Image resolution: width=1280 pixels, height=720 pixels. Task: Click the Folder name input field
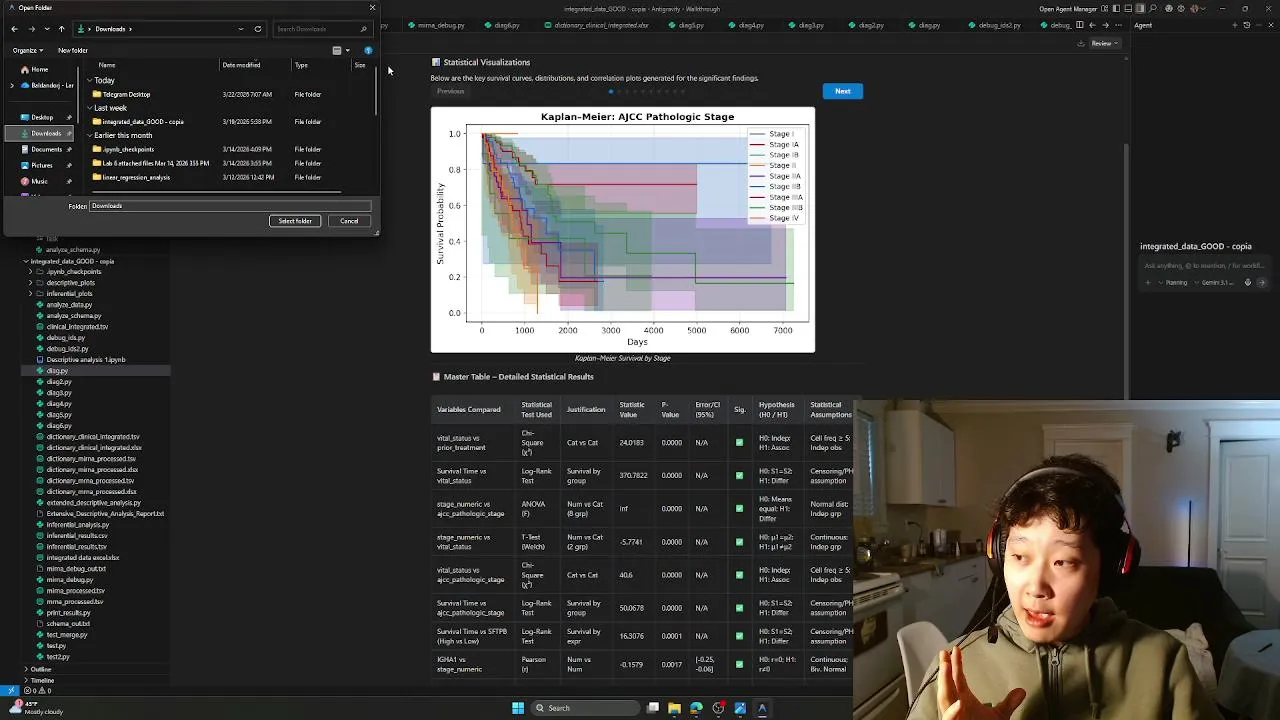(x=230, y=206)
